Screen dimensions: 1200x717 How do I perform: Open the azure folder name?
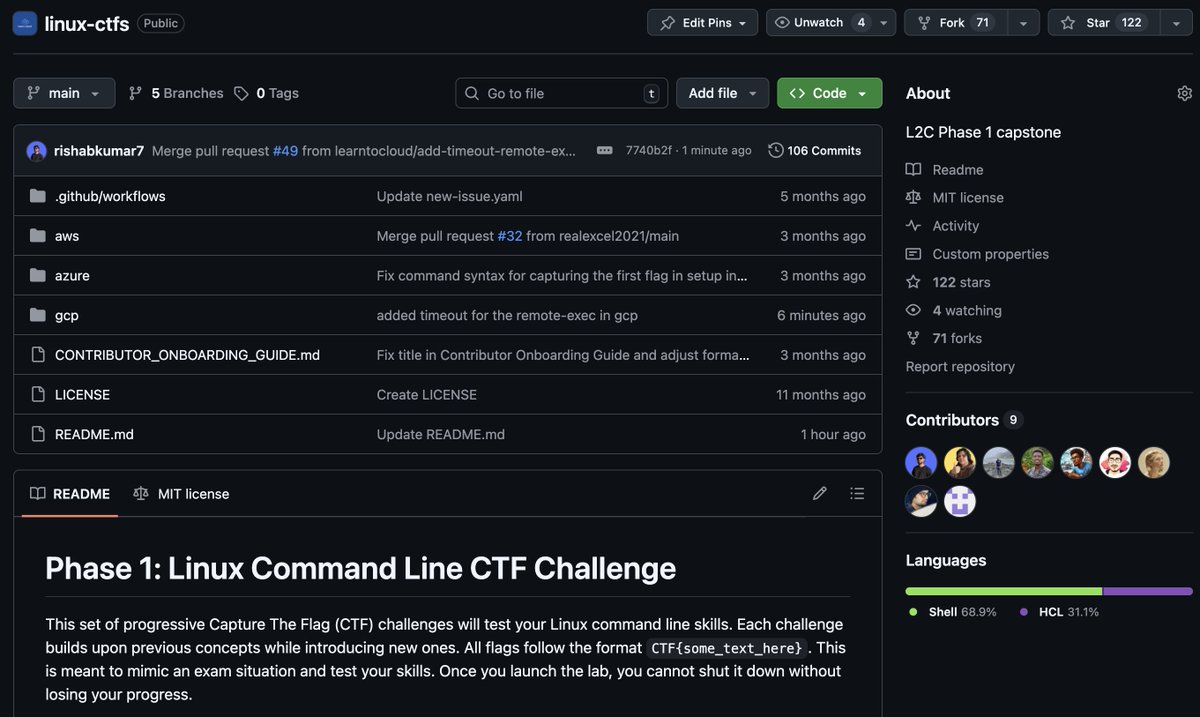click(x=72, y=275)
